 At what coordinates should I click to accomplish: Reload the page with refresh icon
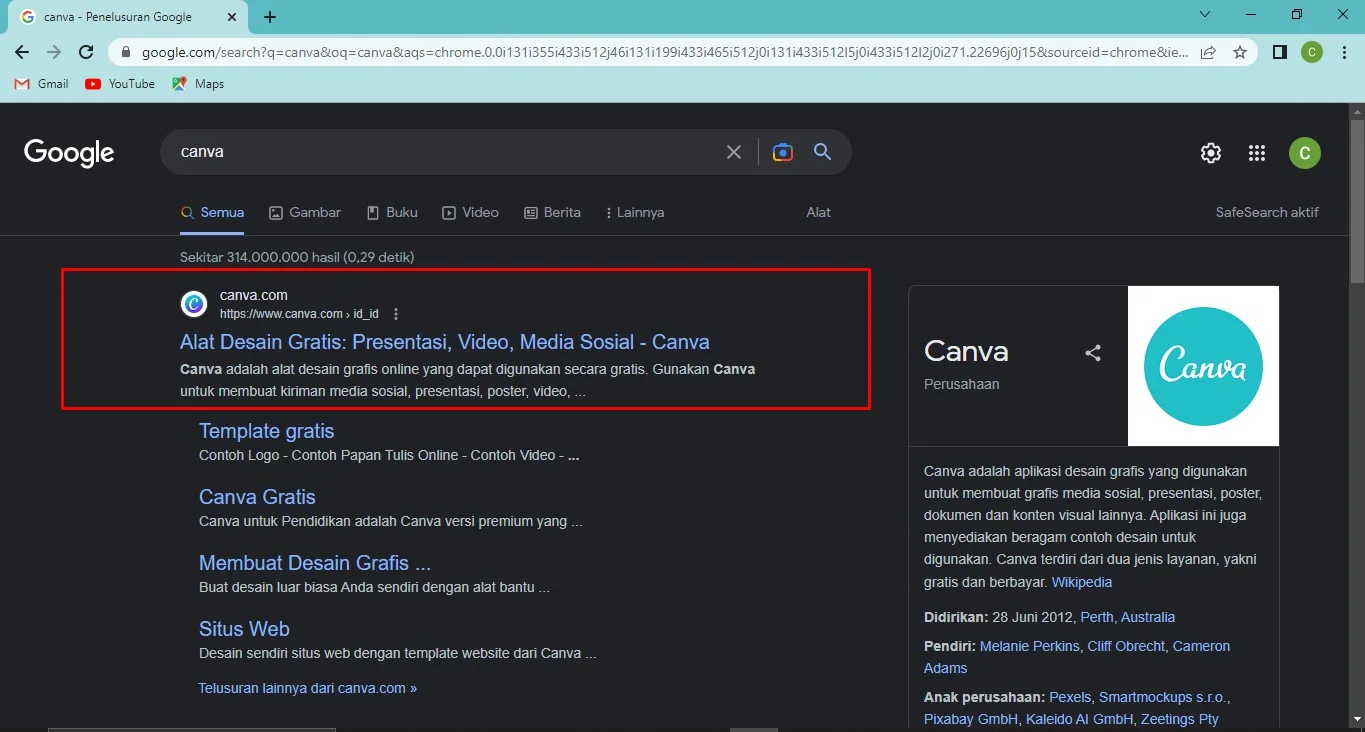(86, 52)
